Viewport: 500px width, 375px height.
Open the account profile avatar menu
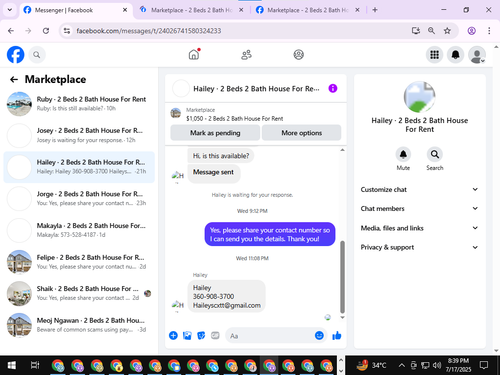(477, 55)
